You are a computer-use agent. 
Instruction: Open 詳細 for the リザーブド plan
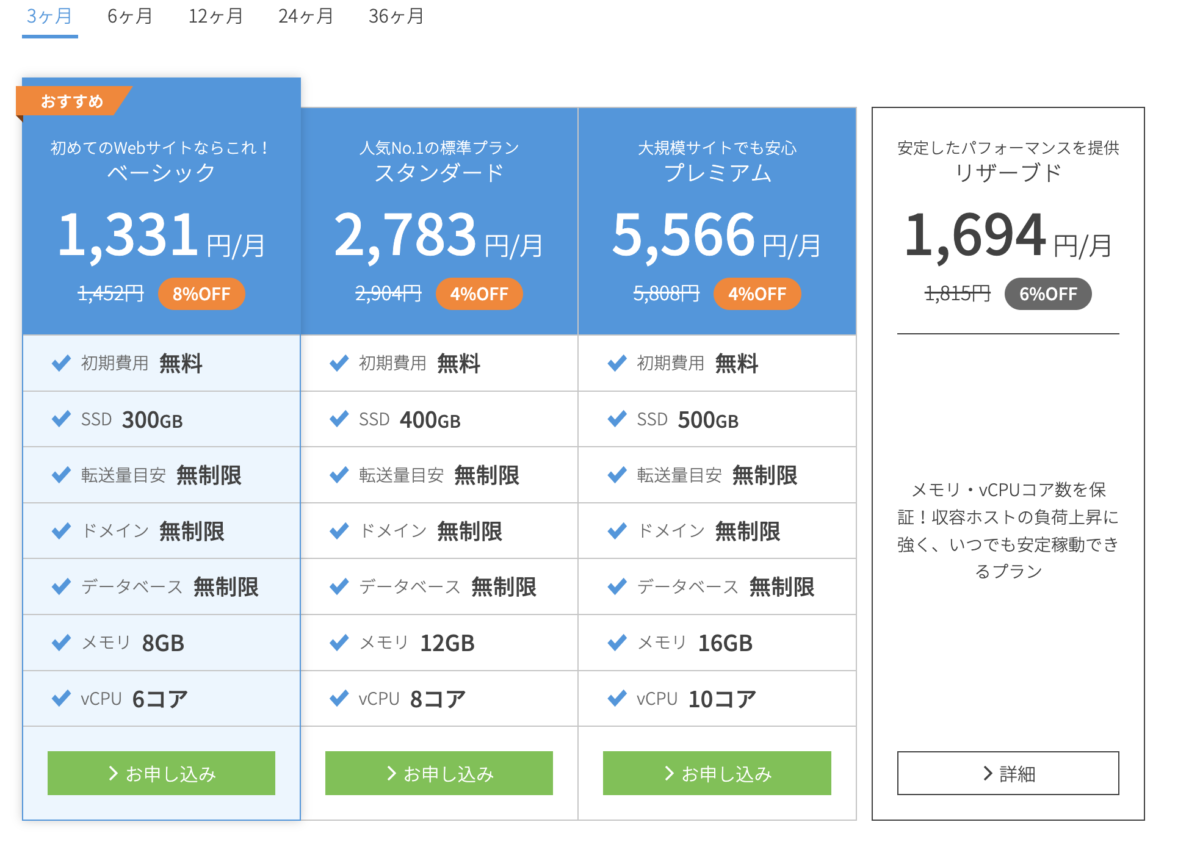coord(1008,773)
